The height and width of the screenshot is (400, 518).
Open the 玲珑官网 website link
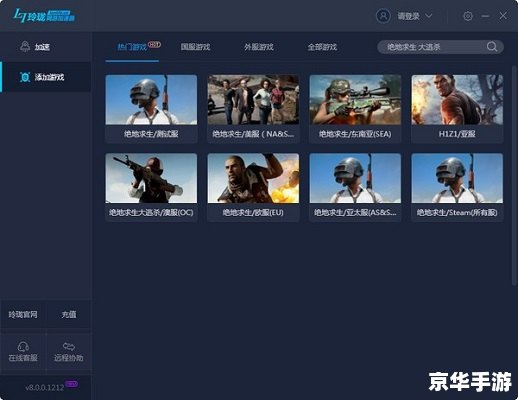tap(23, 314)
